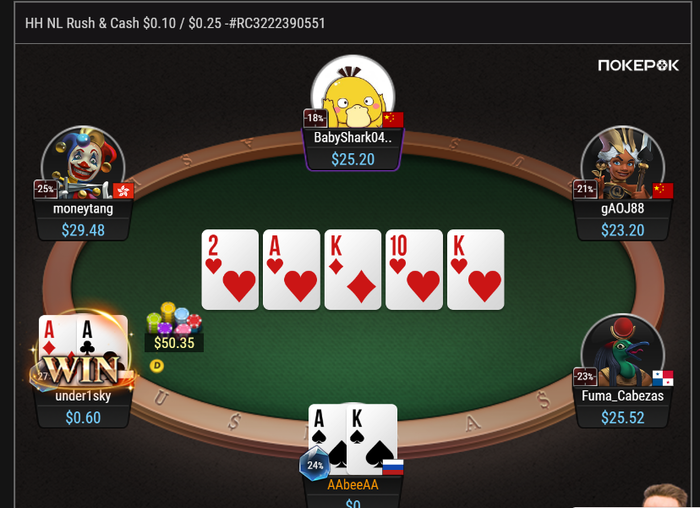This screenshot has width=700, height=508.
Task: Click BabyShark04's duck avatar
Action: [353, 93]
